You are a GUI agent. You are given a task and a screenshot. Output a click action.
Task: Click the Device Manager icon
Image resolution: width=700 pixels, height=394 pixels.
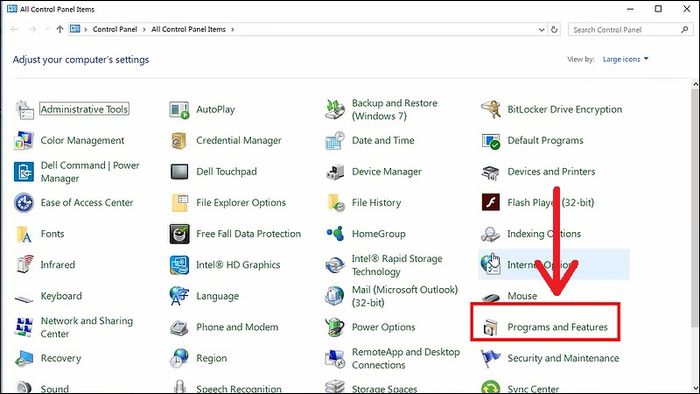coord(335,172)
